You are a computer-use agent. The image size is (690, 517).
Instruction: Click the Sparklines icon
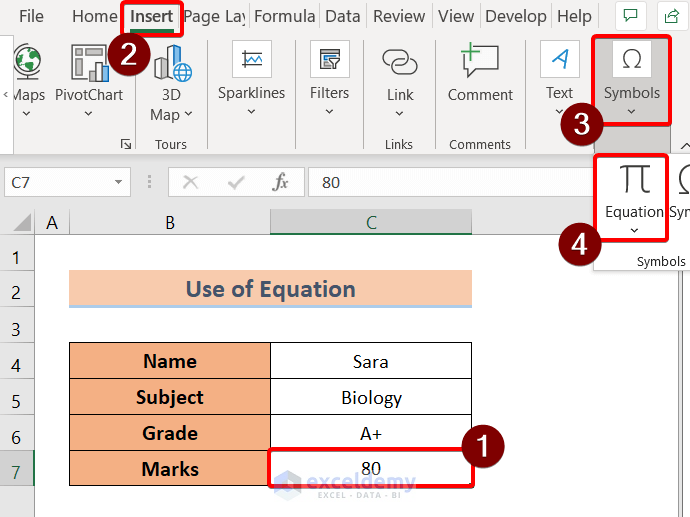pos(251,60)
